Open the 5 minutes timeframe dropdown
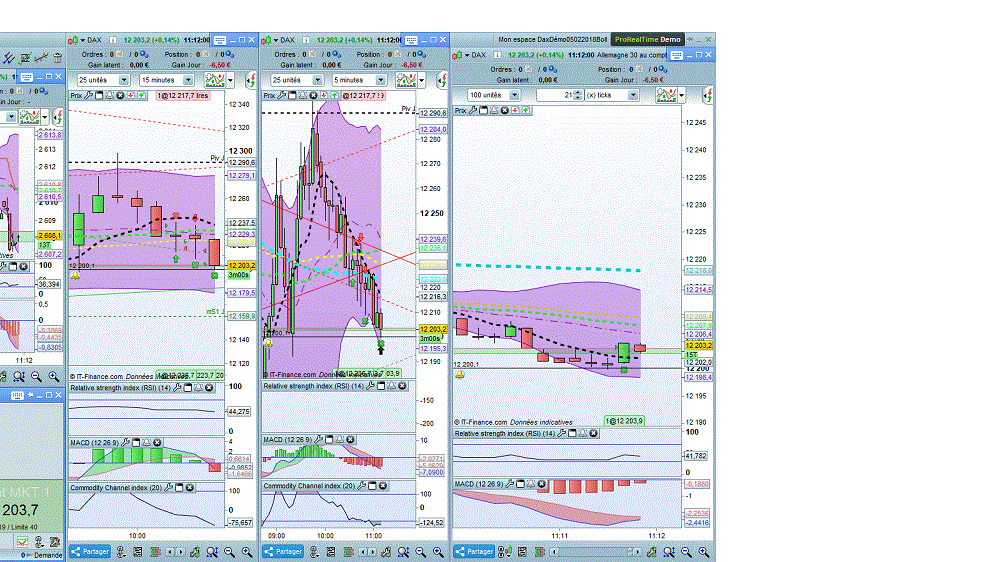Viewport: 1000px width, 562px height. click(x=360, y=80)
